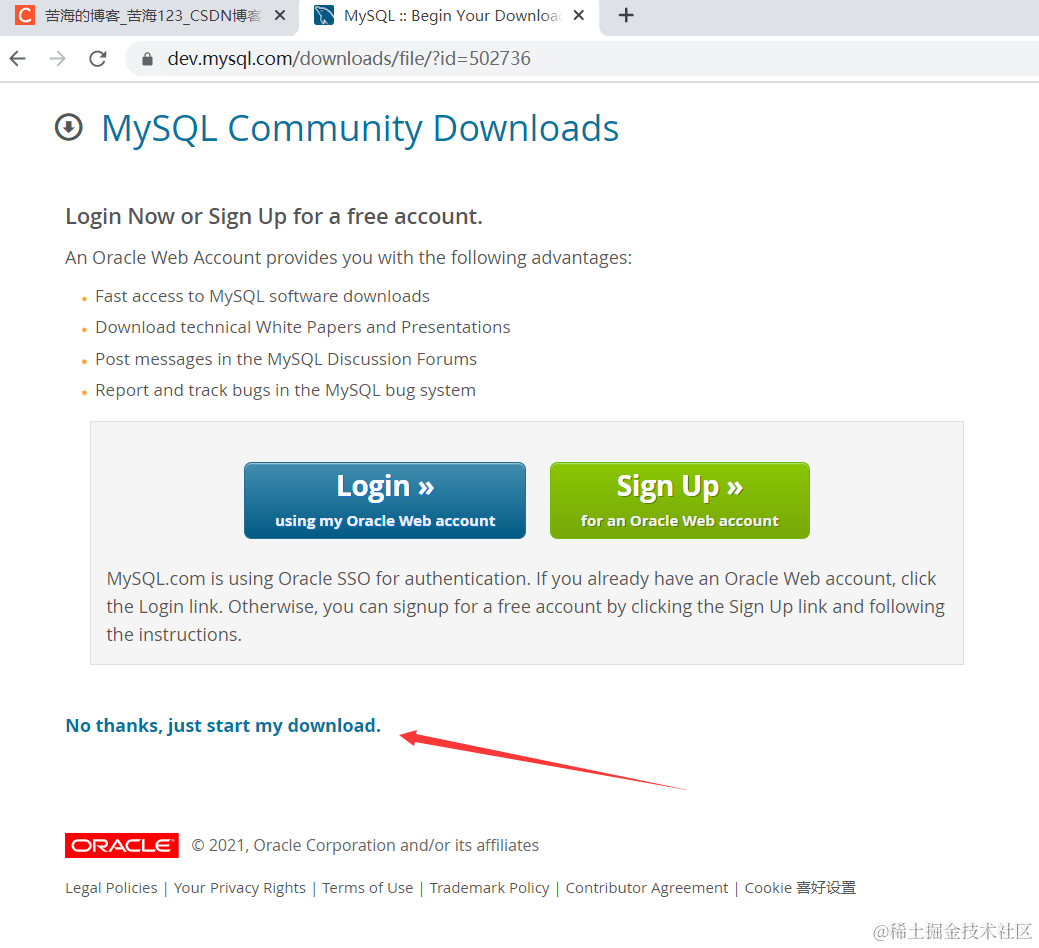
Task: Switch to MySQL Begin Your Download tab
Action: (x=451, y=15)
